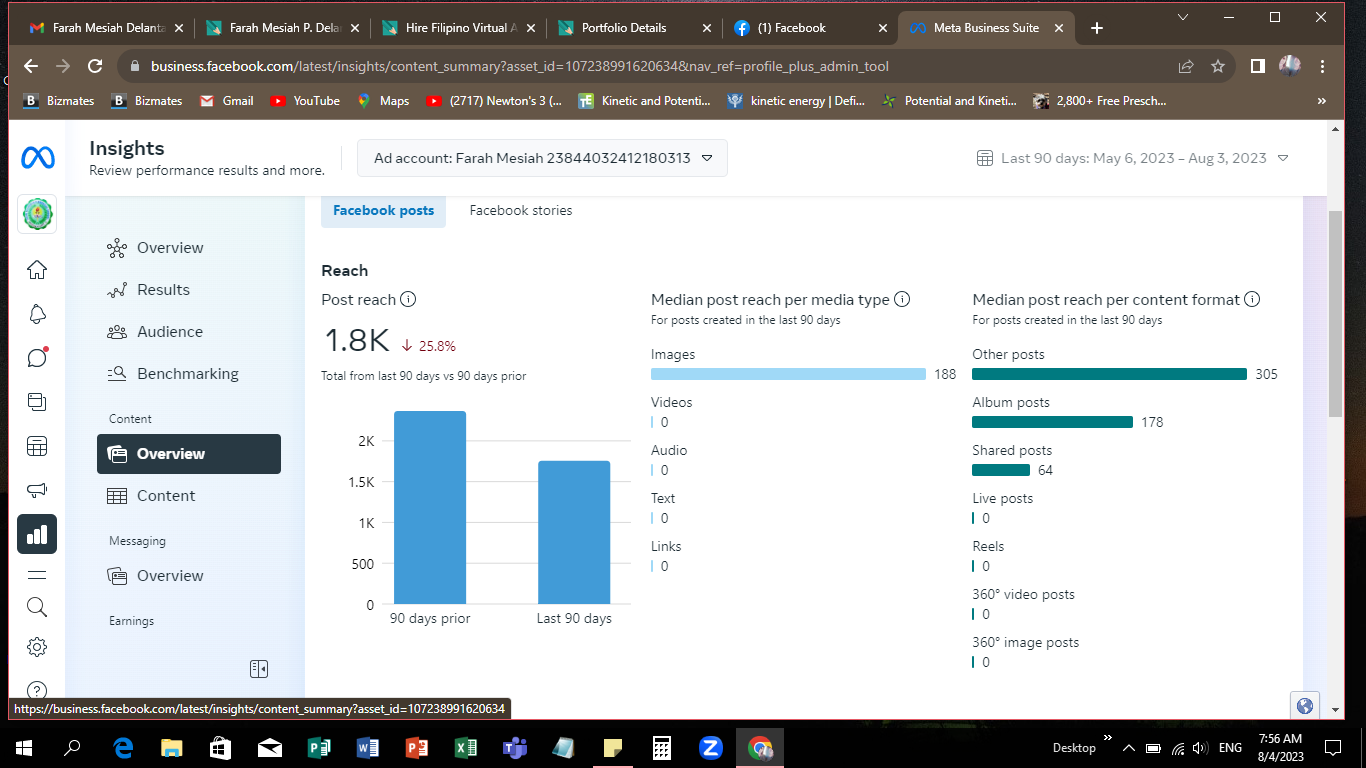
Task: Switch to the (1) Facebook browser tab
Action: click(x=810, y=28)
